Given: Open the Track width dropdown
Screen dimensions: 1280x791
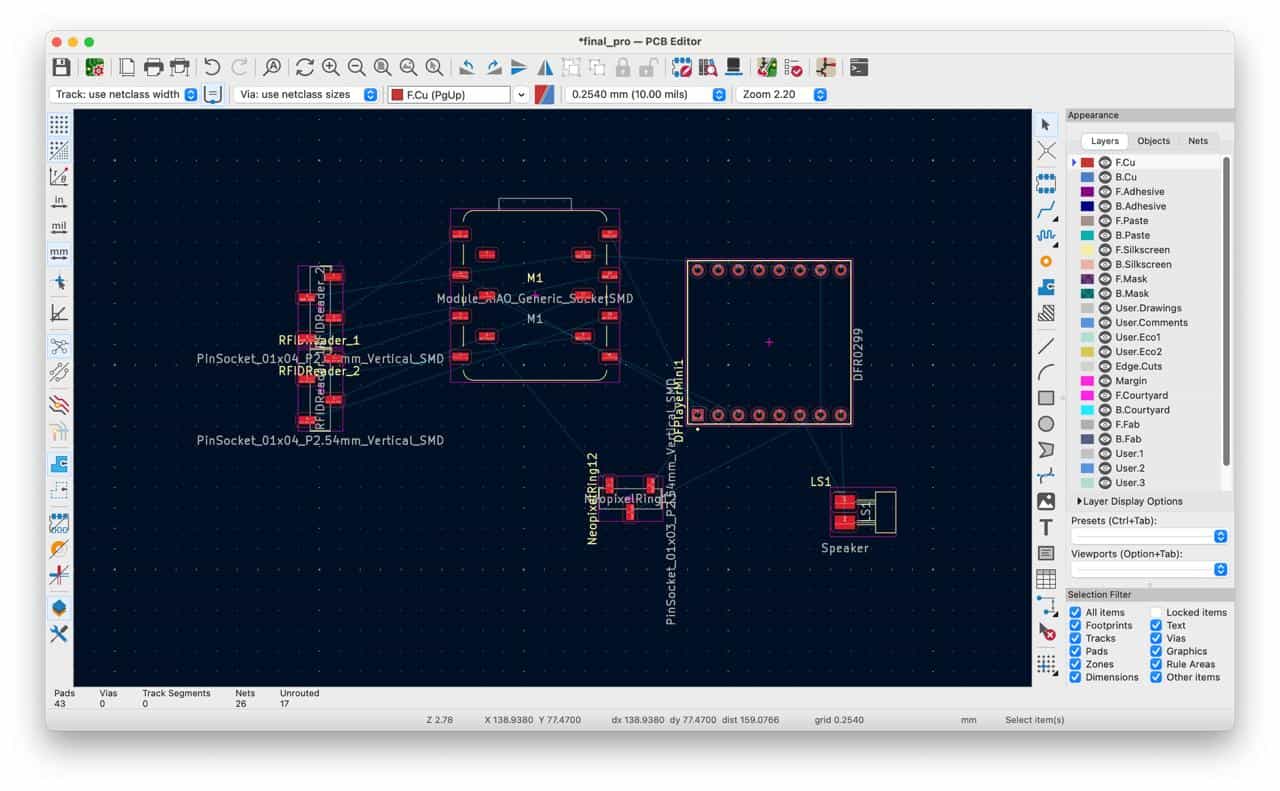Looking at the screenshot, I should [x=124, y=94].
